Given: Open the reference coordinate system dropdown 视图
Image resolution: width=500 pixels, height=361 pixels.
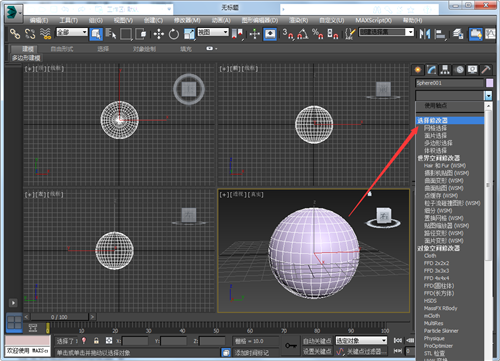Looking at the screenshot, I should pos(213,32).
